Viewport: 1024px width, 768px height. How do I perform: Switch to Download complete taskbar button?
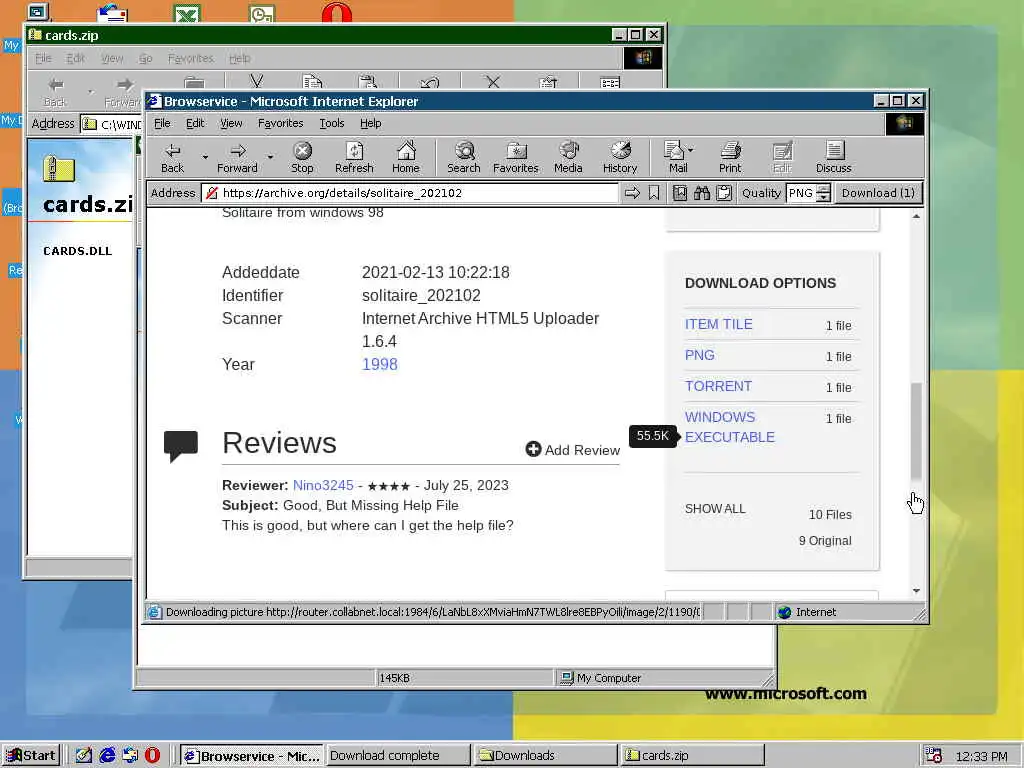(x=398, y=755)
